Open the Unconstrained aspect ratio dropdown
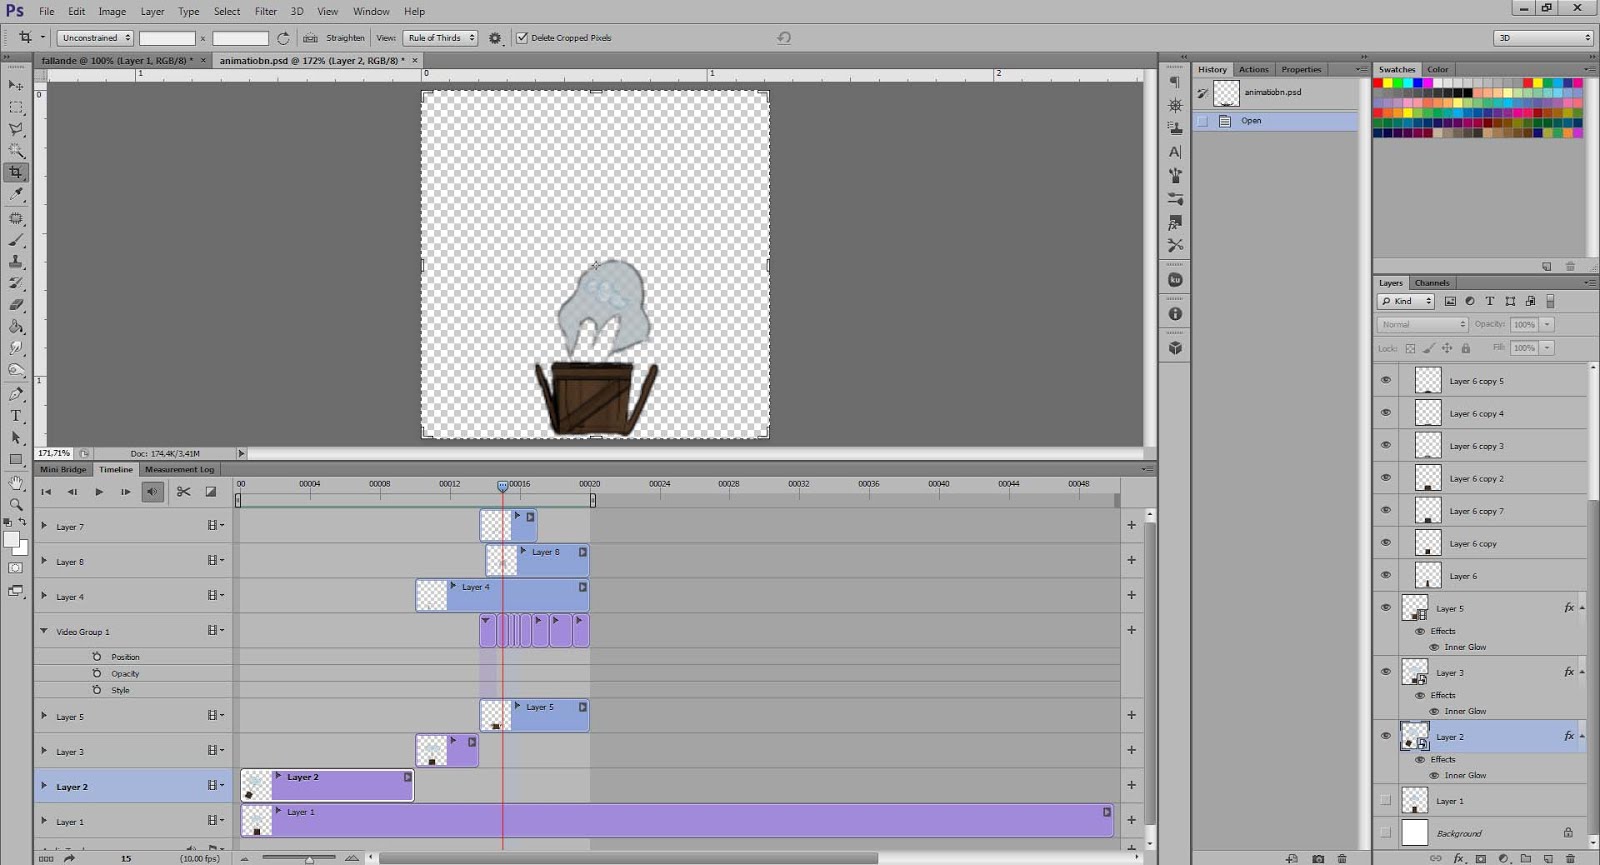1600x865 pixels. point(95,38)
